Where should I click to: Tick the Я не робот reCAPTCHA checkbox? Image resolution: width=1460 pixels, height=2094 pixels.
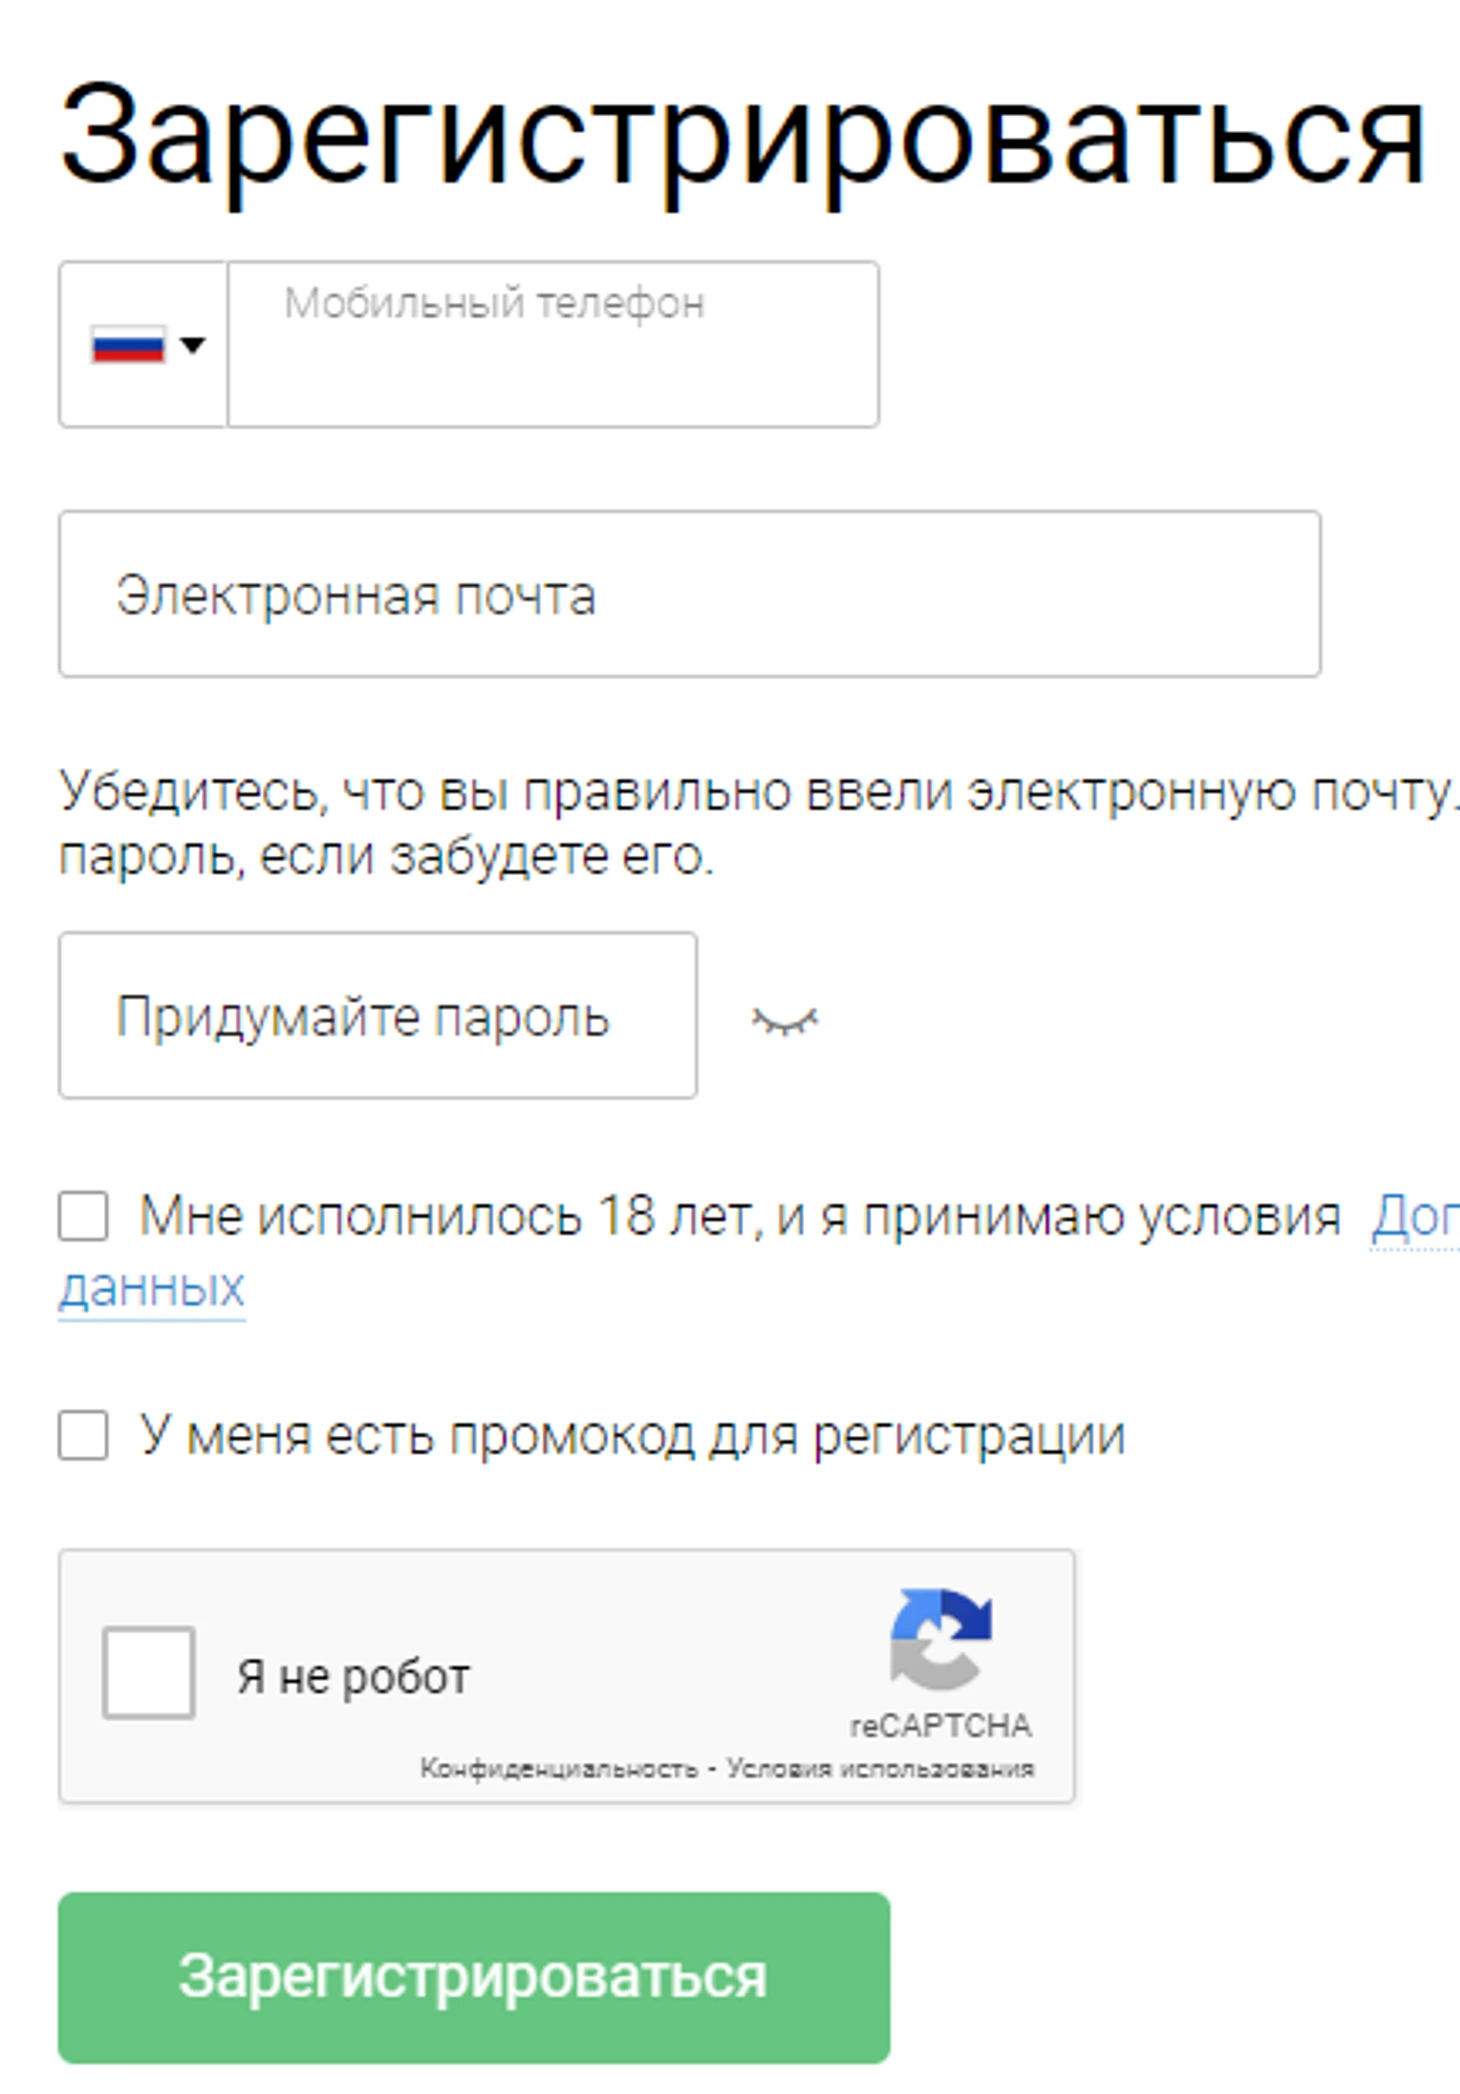(148, 1675)
